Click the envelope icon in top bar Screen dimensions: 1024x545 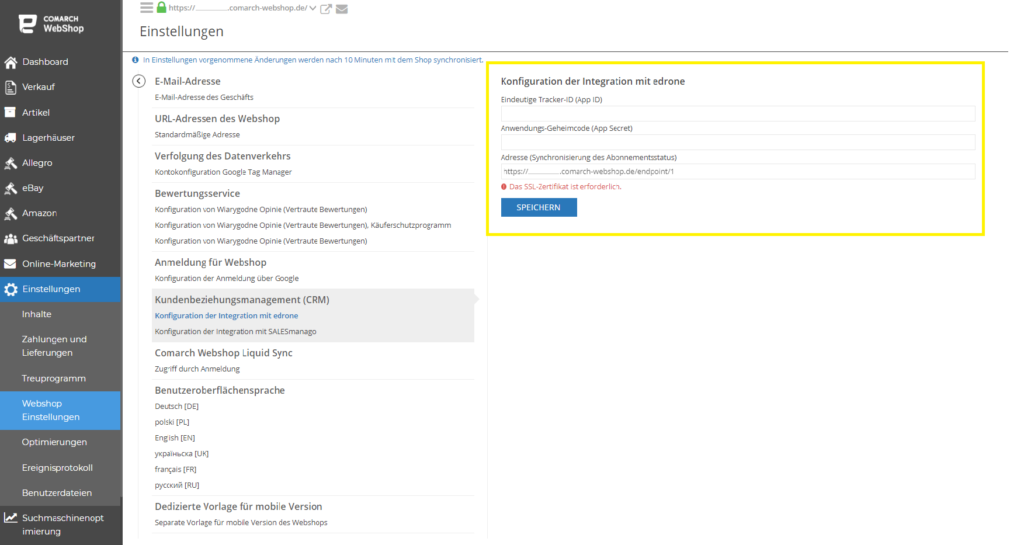[x=342, y=8]
